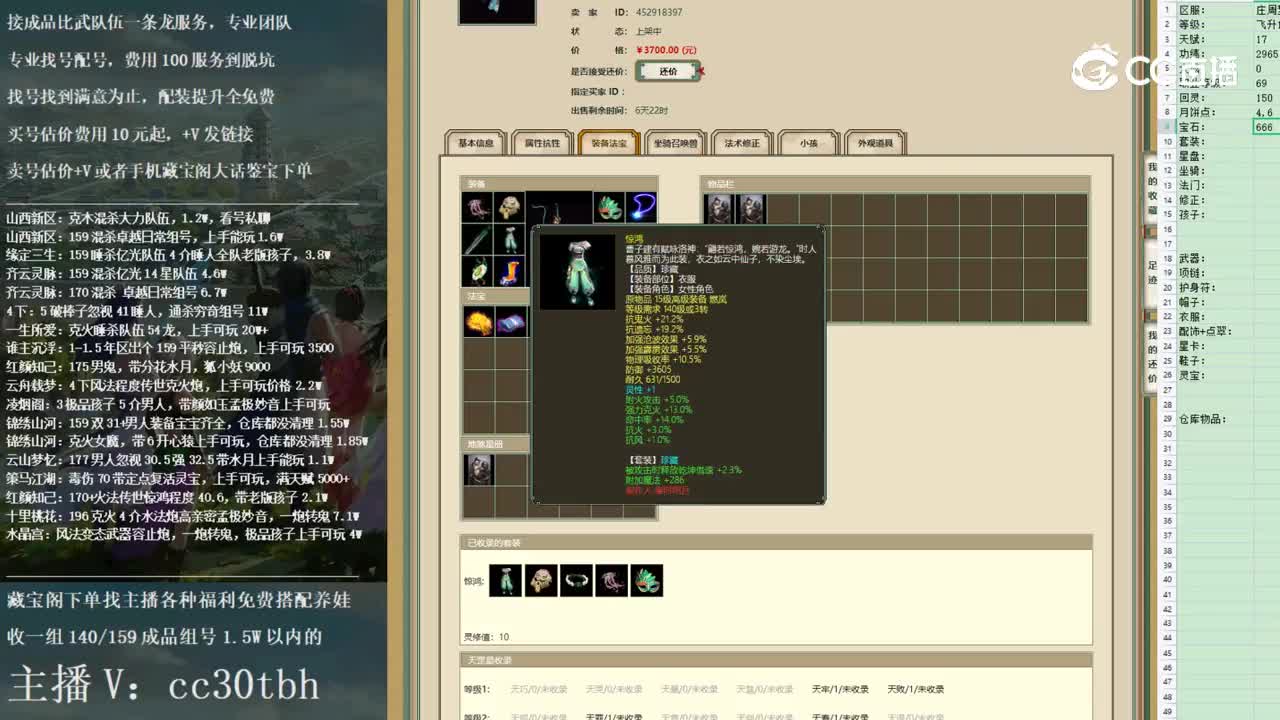Select the green jade pendant icon

tap(477, 271)
